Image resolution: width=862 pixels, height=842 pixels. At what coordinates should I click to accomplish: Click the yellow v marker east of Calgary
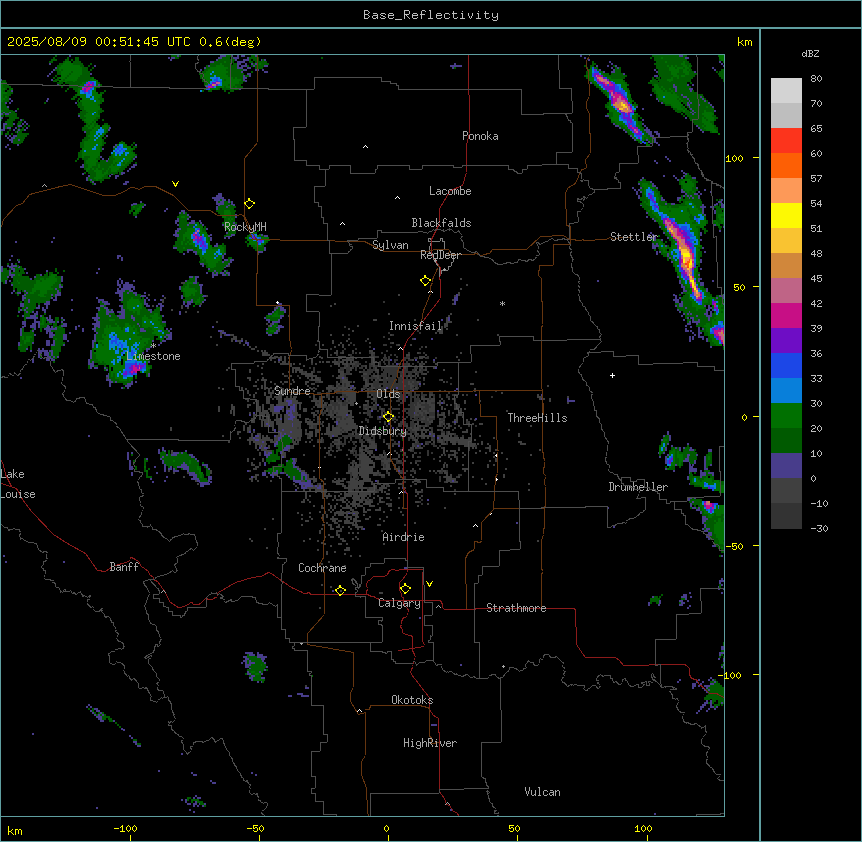coord(429,584)
